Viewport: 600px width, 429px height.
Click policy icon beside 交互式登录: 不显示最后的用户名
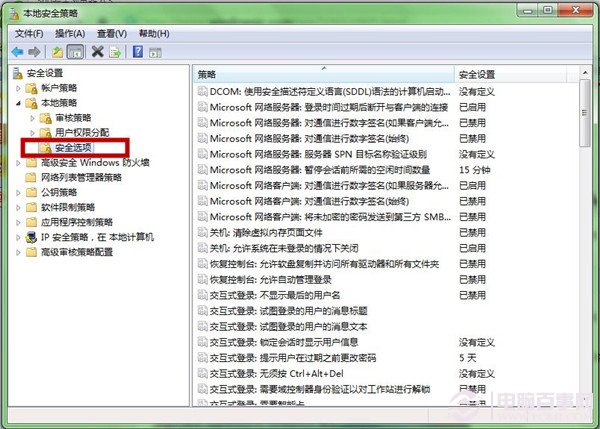[x=202, y=295]
